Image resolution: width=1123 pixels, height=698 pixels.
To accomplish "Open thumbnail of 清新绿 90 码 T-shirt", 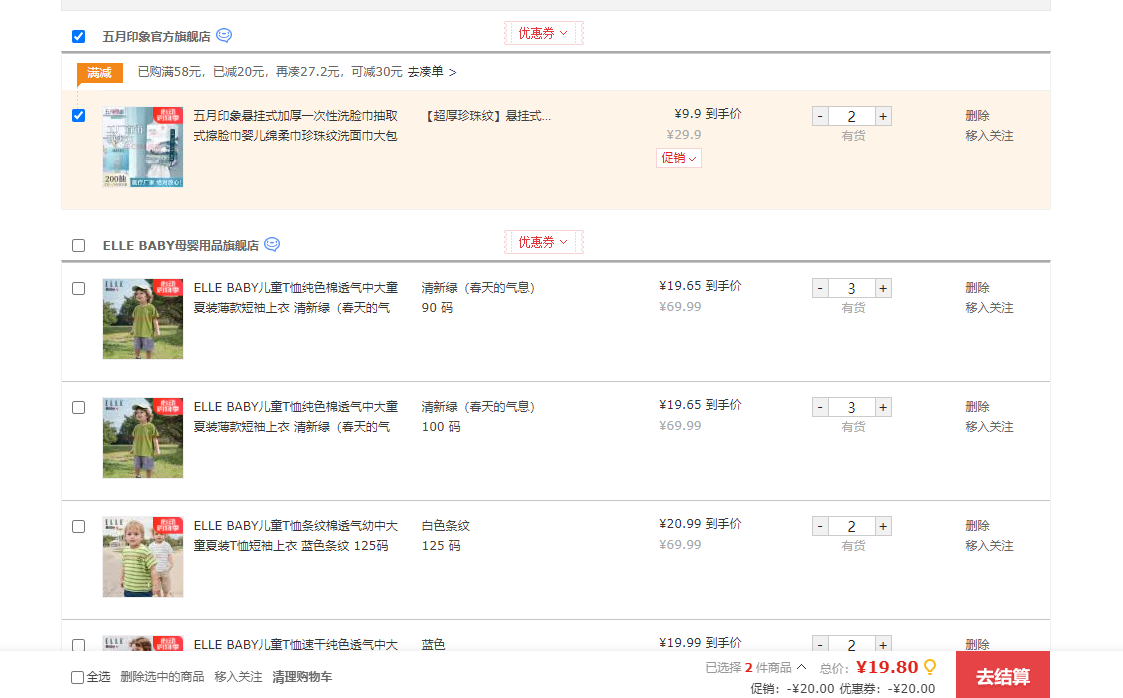I will [x=143, y=319].
